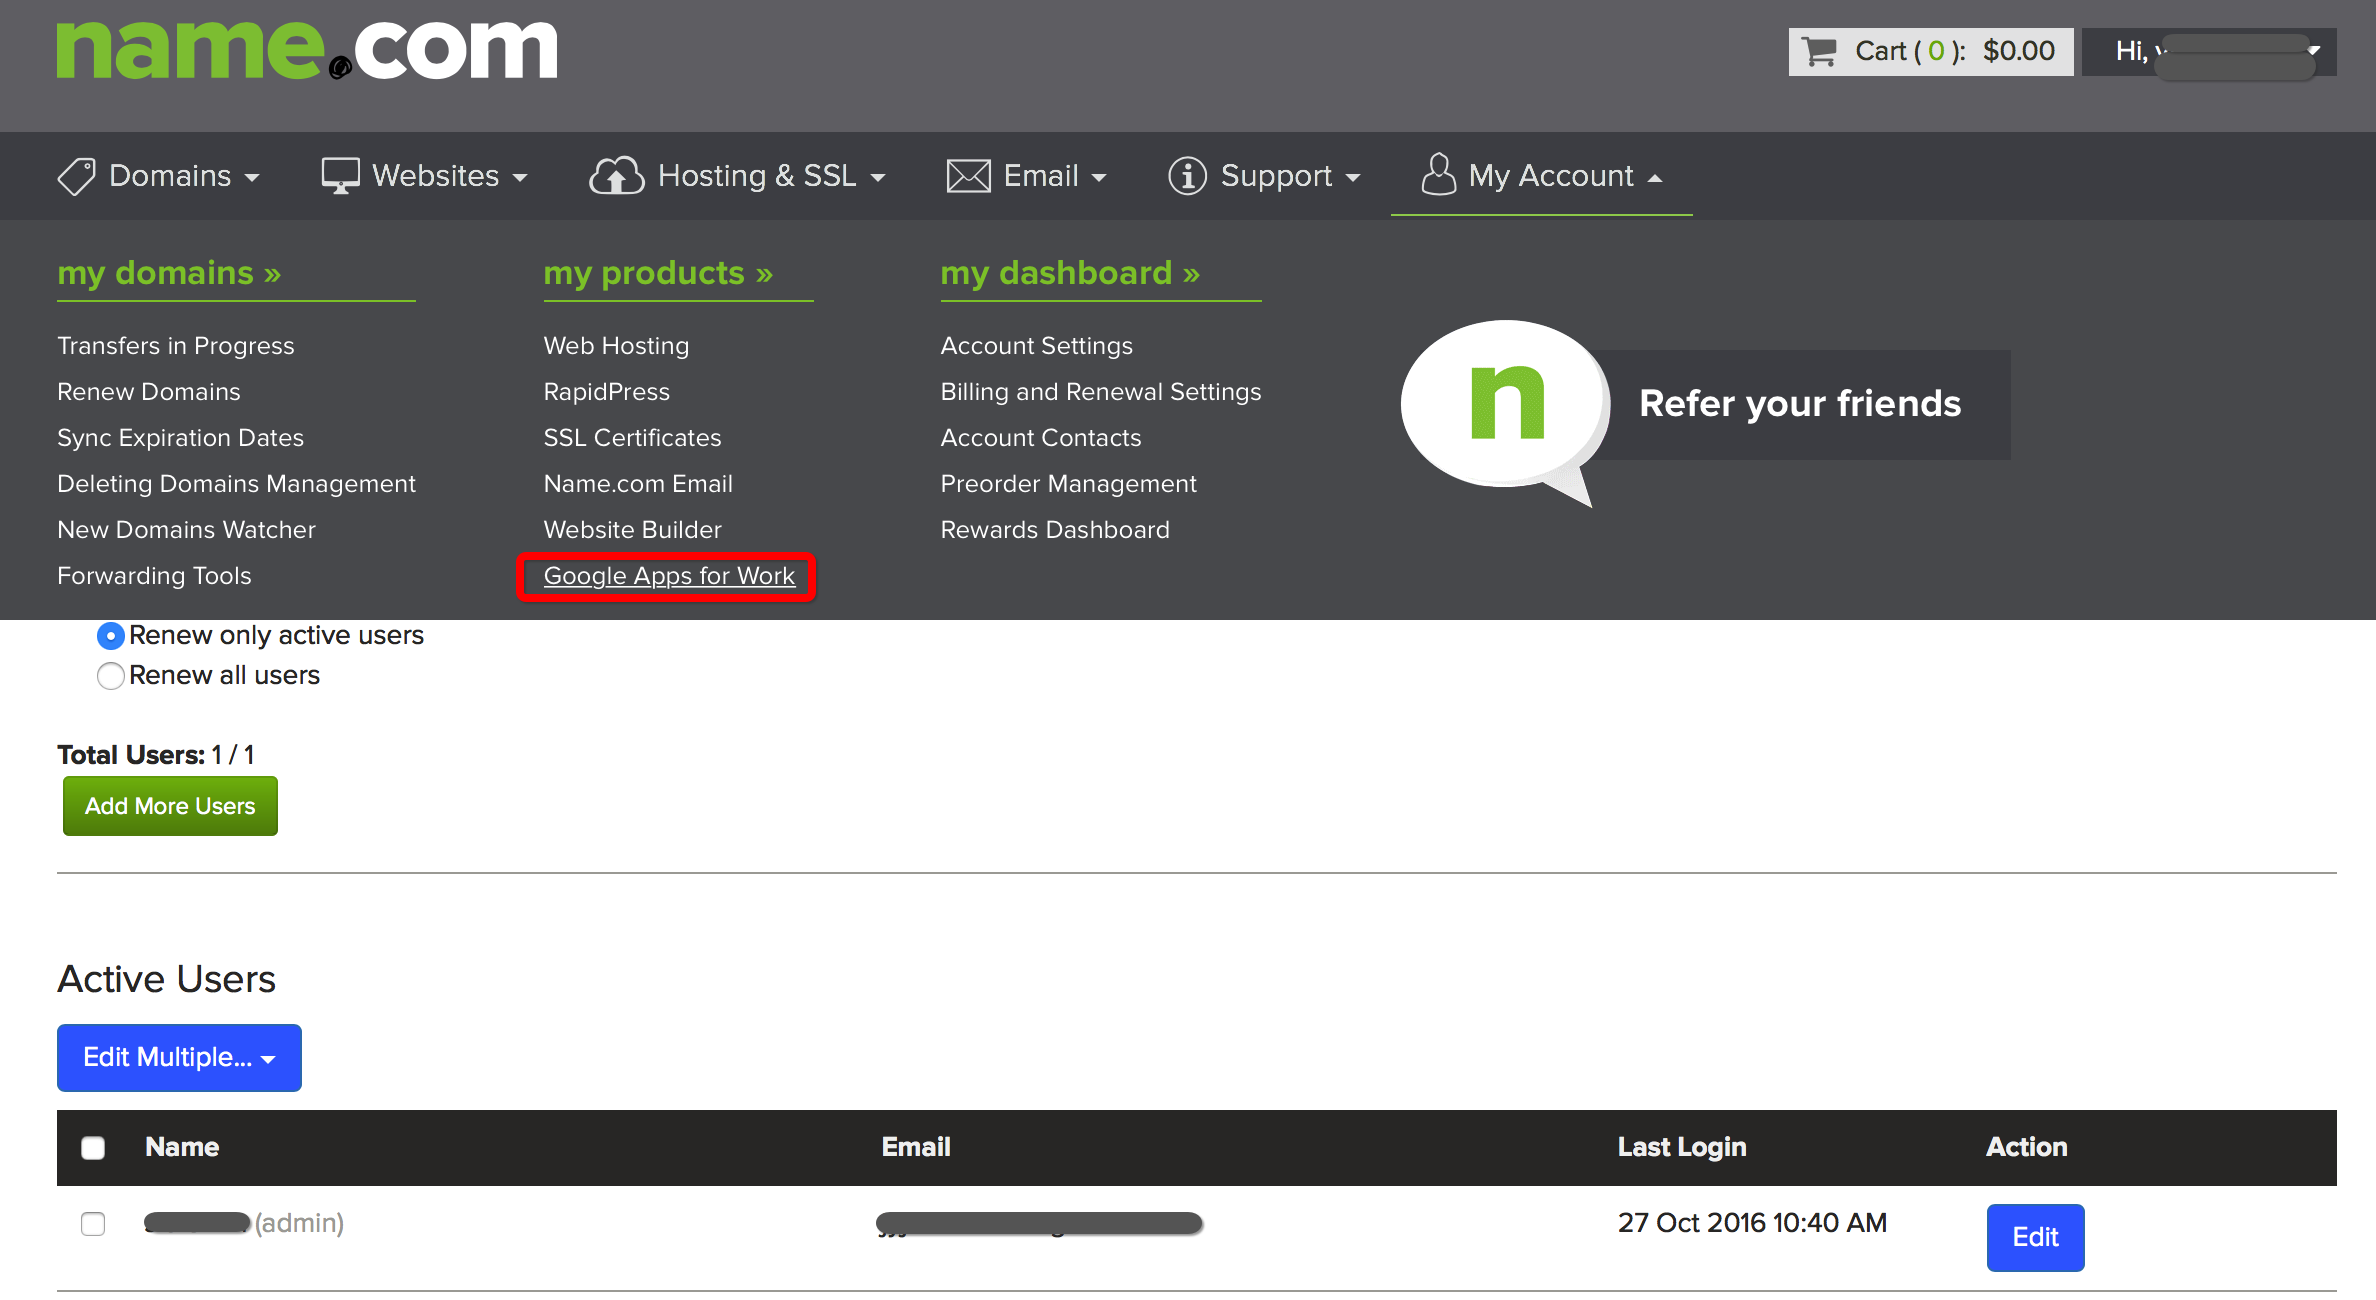2376x1300 pixels.
Task: Select Renew all users option
Action: click(111, 676)
